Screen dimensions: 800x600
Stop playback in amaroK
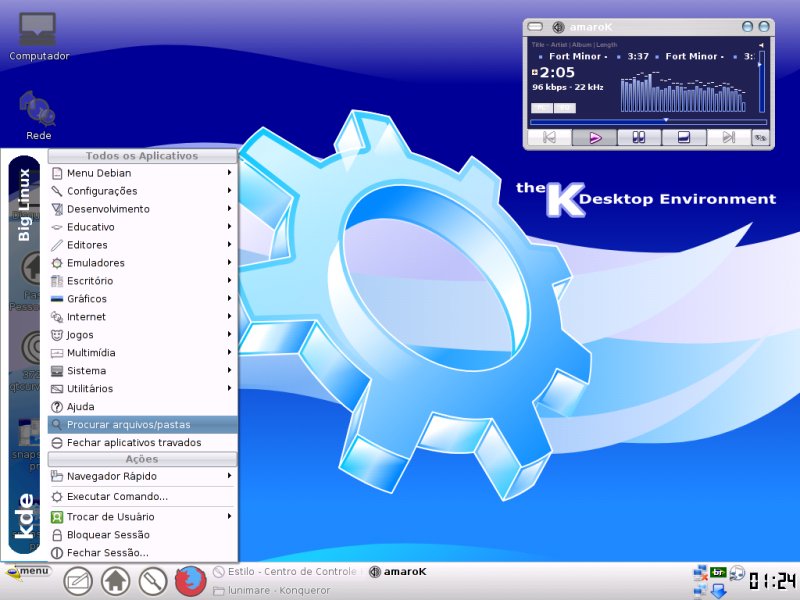coord(684,137)
